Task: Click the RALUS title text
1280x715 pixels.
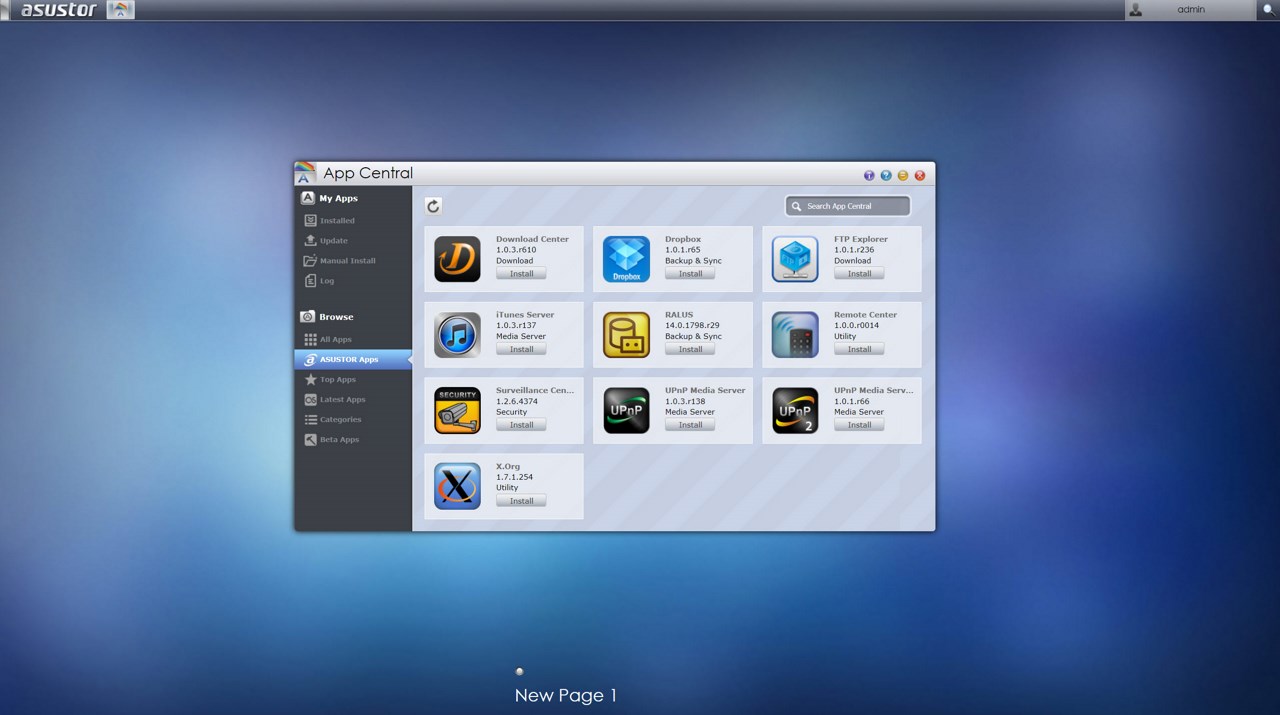Action: pyautogui.click(x=679, y=315)
